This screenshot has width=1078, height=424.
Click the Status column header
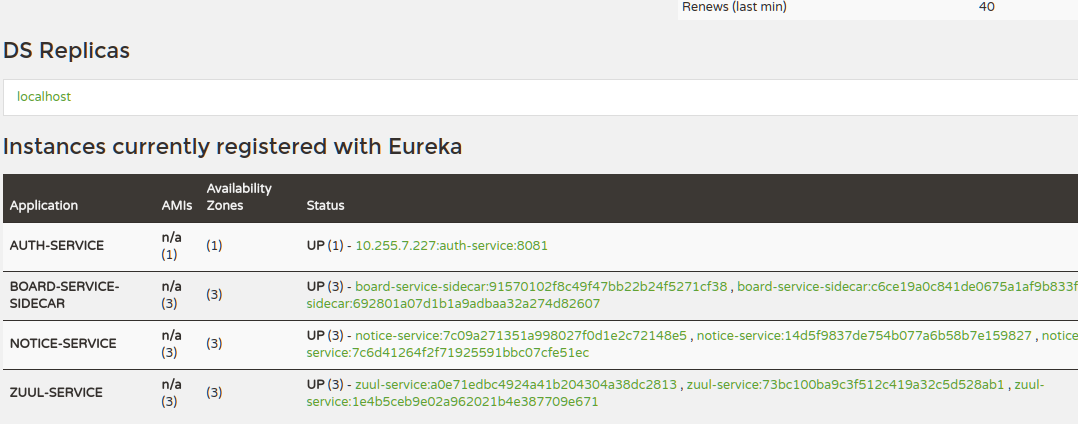pos(325,205)
